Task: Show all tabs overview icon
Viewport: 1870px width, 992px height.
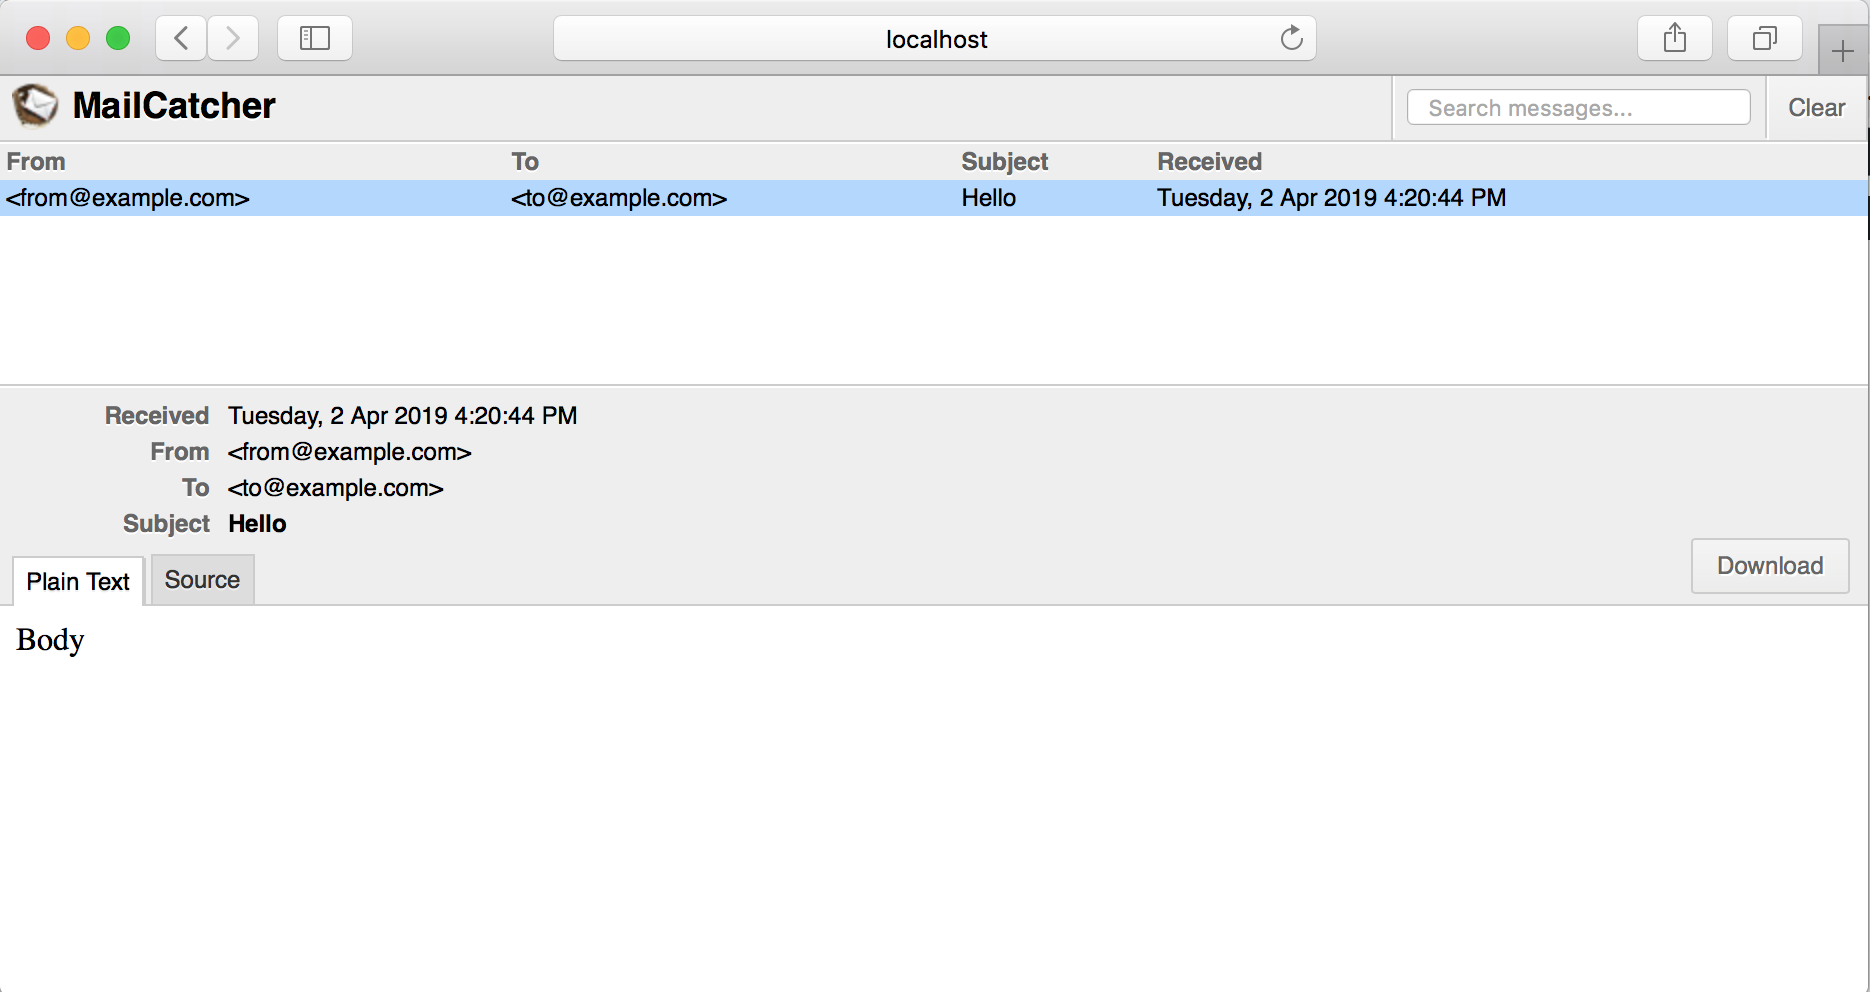Action: click(x=1765, y=39)
